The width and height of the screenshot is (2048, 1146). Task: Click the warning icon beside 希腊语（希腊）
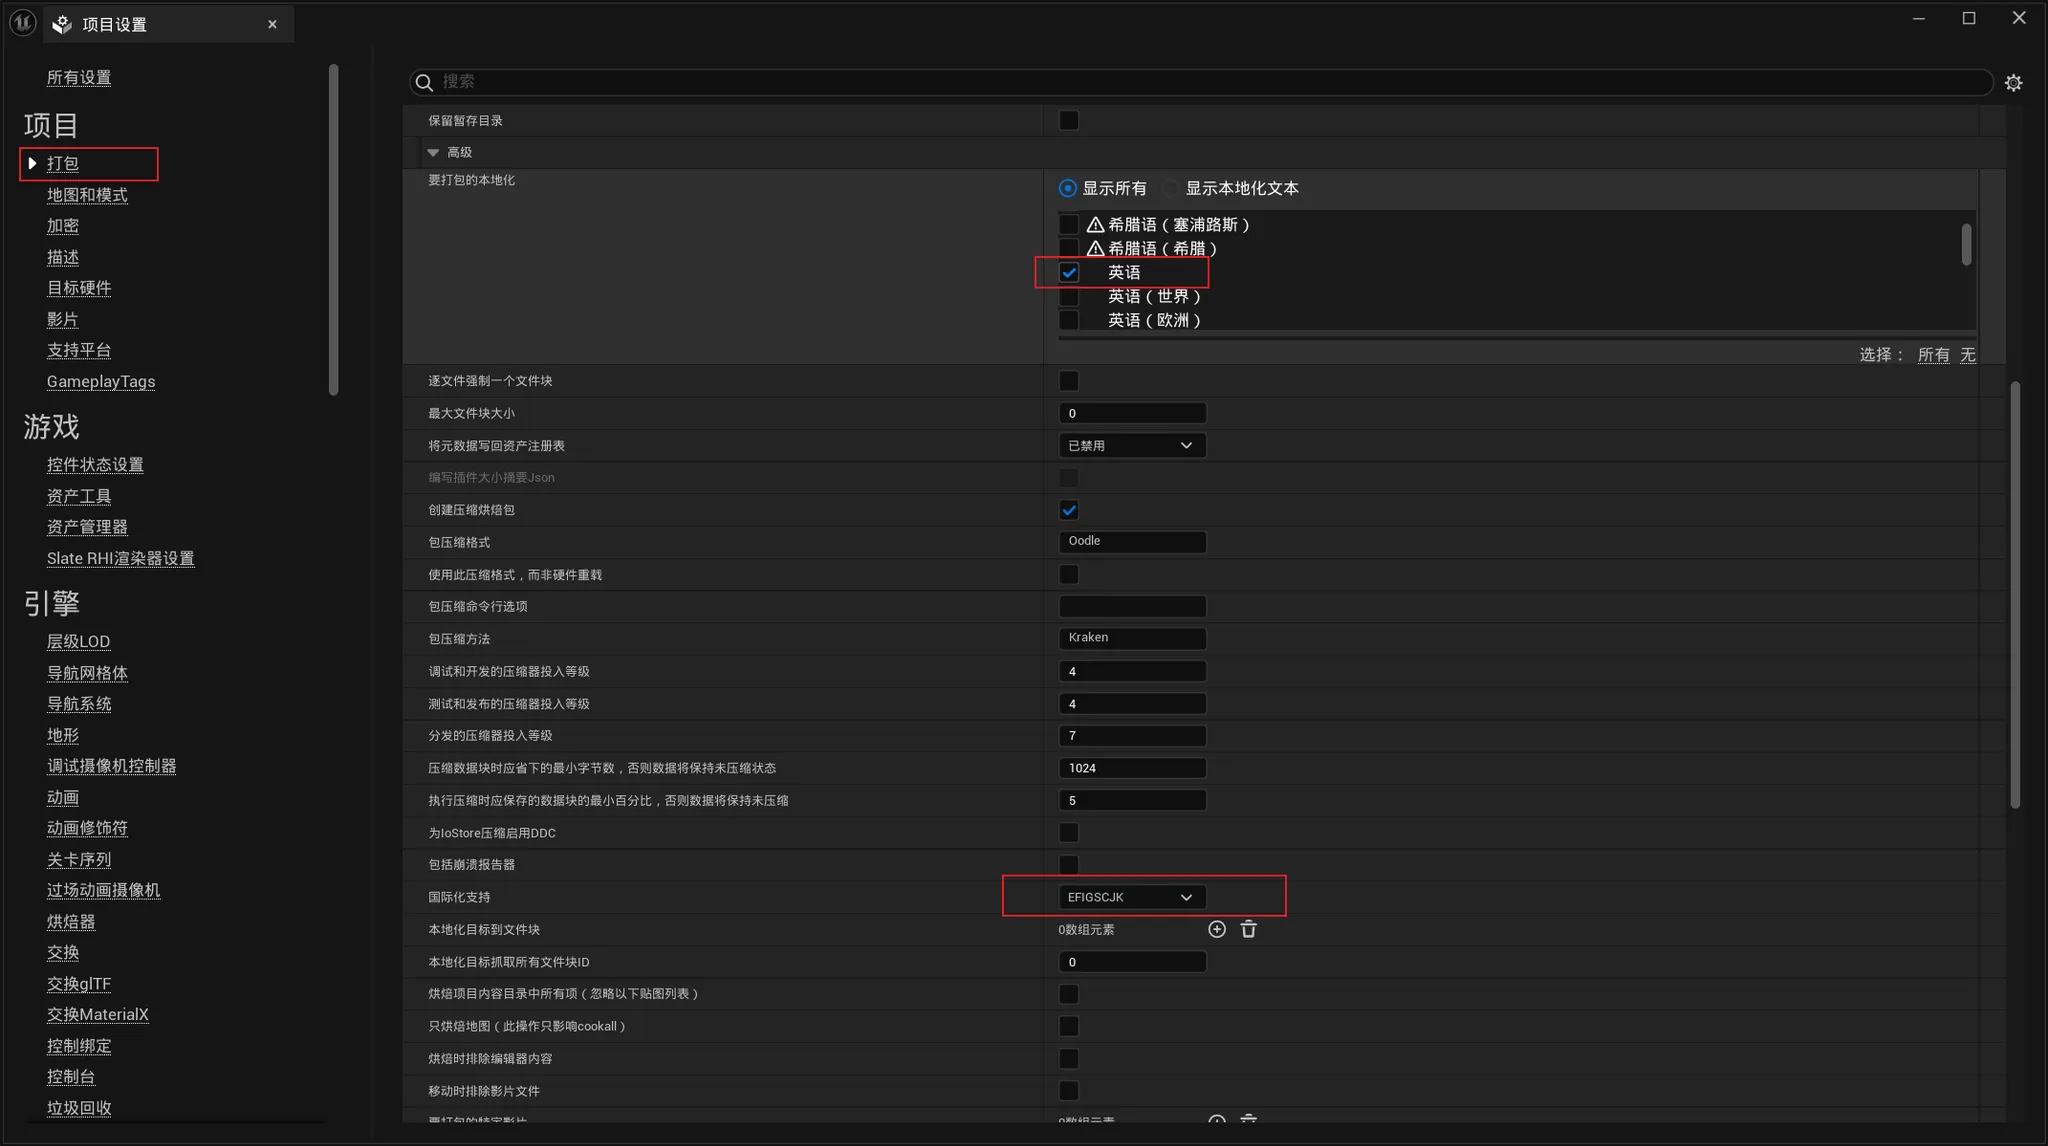1095,248
